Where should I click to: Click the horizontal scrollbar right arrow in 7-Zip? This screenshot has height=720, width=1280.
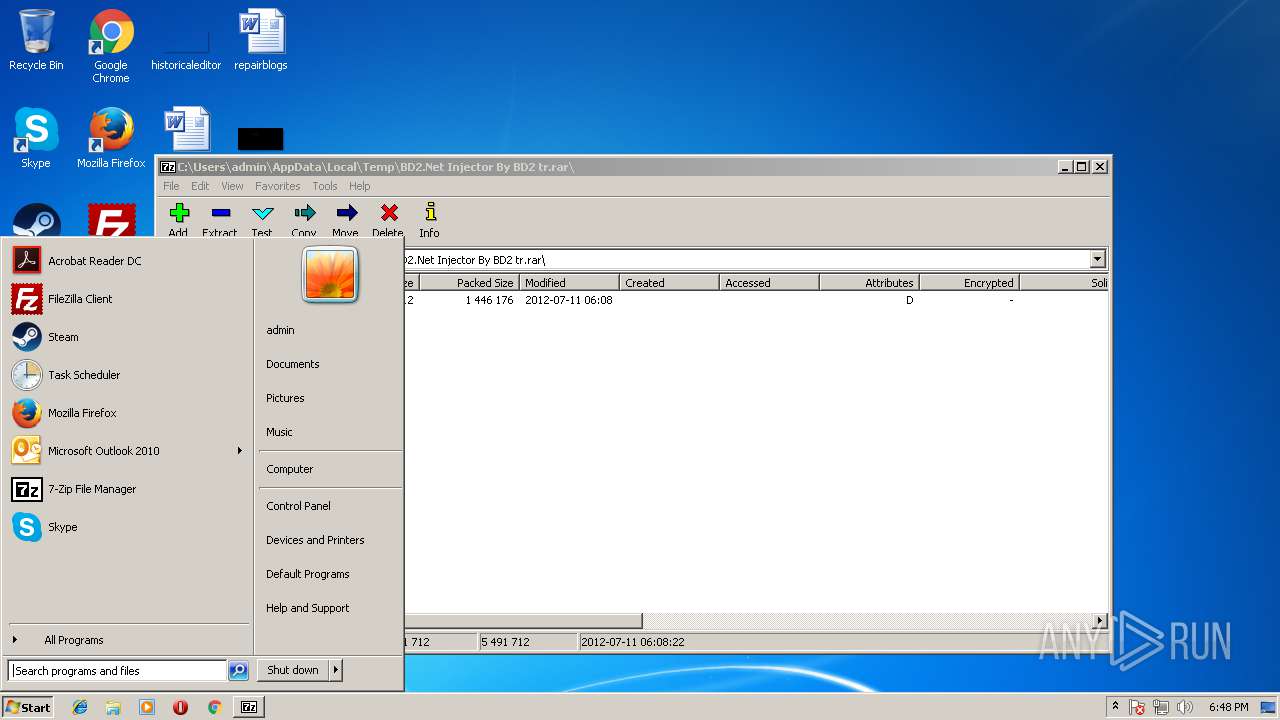(1100, 621)
